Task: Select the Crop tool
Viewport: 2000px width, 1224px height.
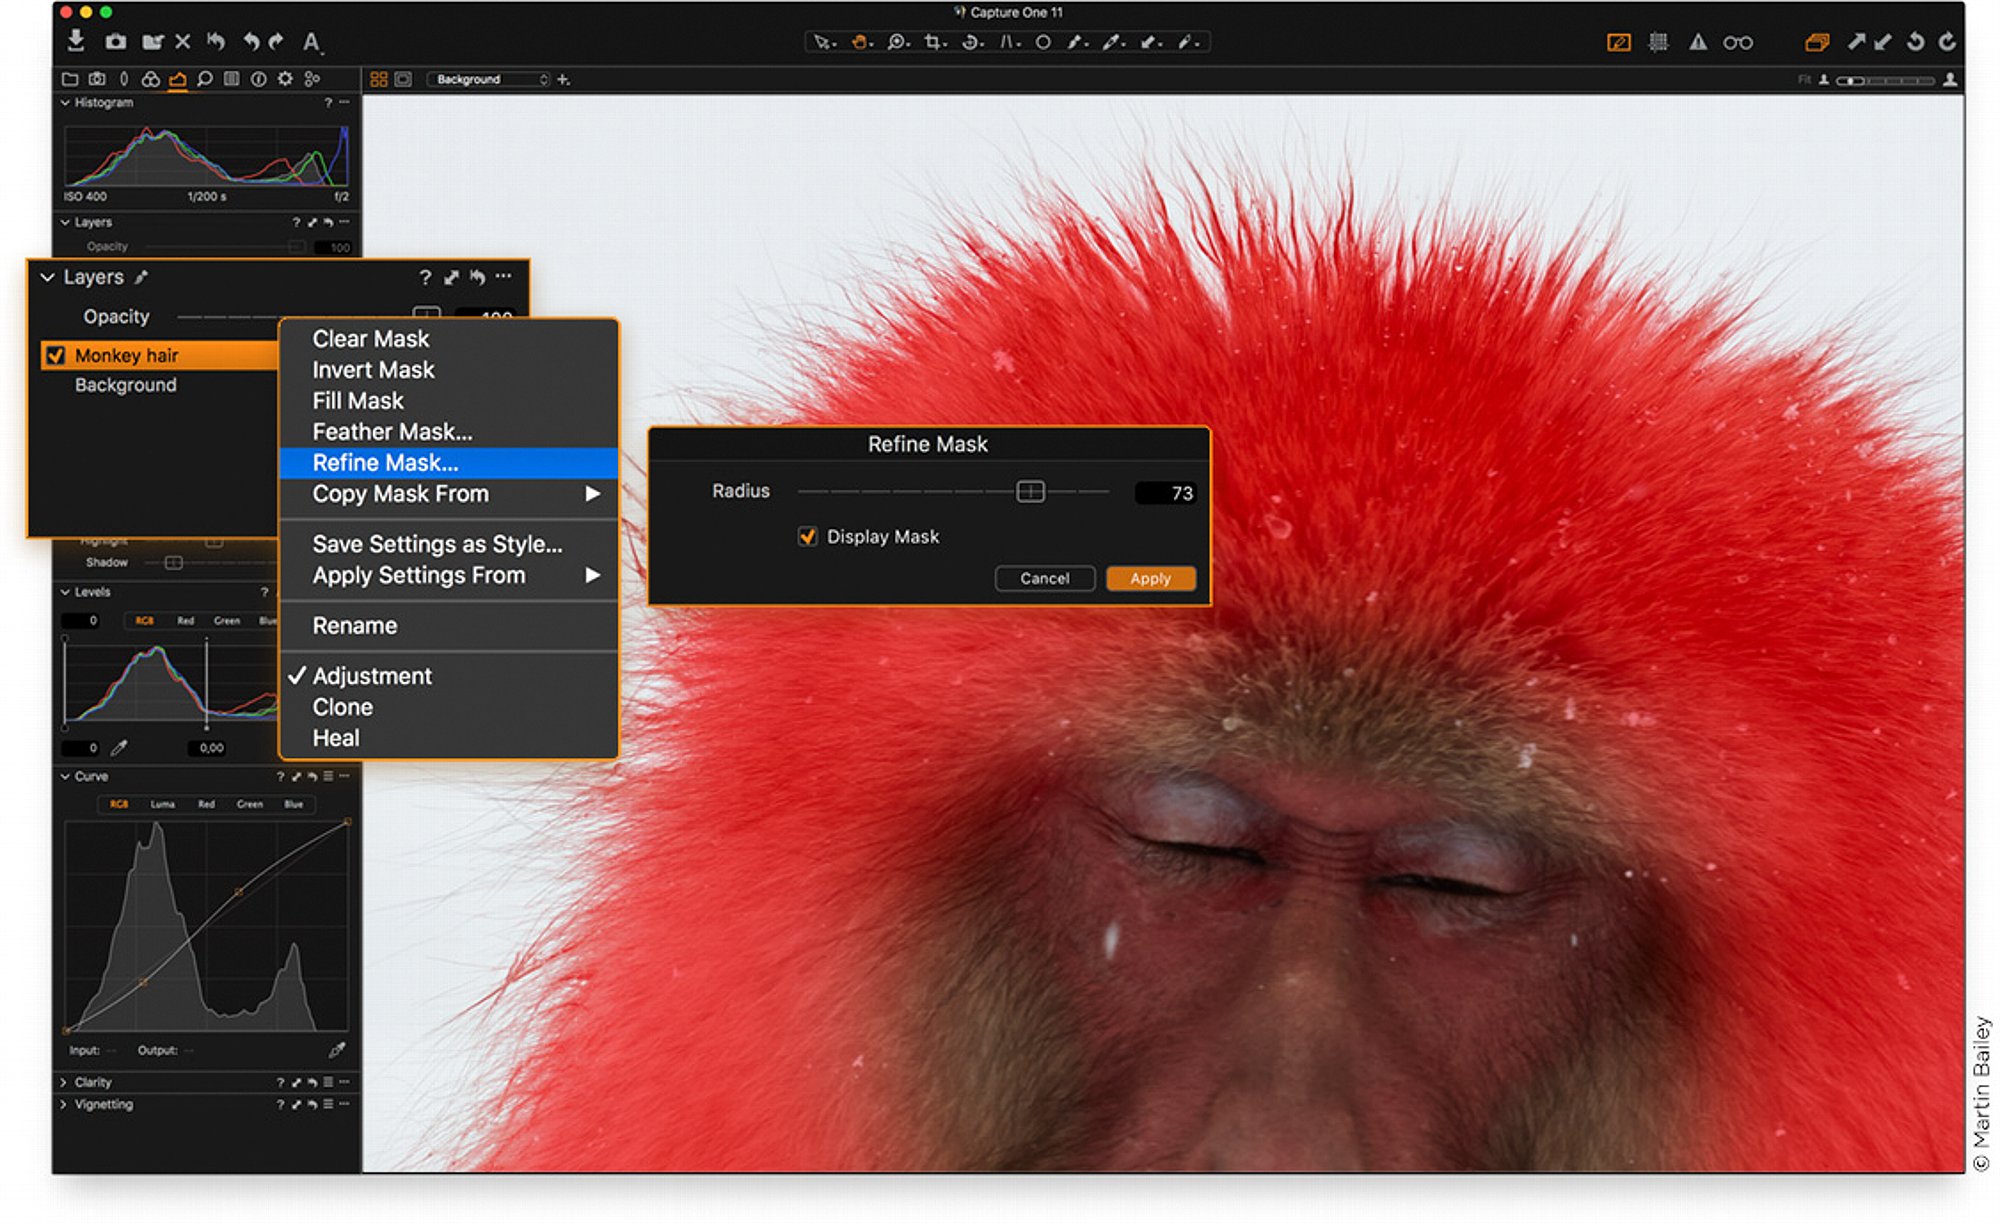Action: (x=934, y=42)
